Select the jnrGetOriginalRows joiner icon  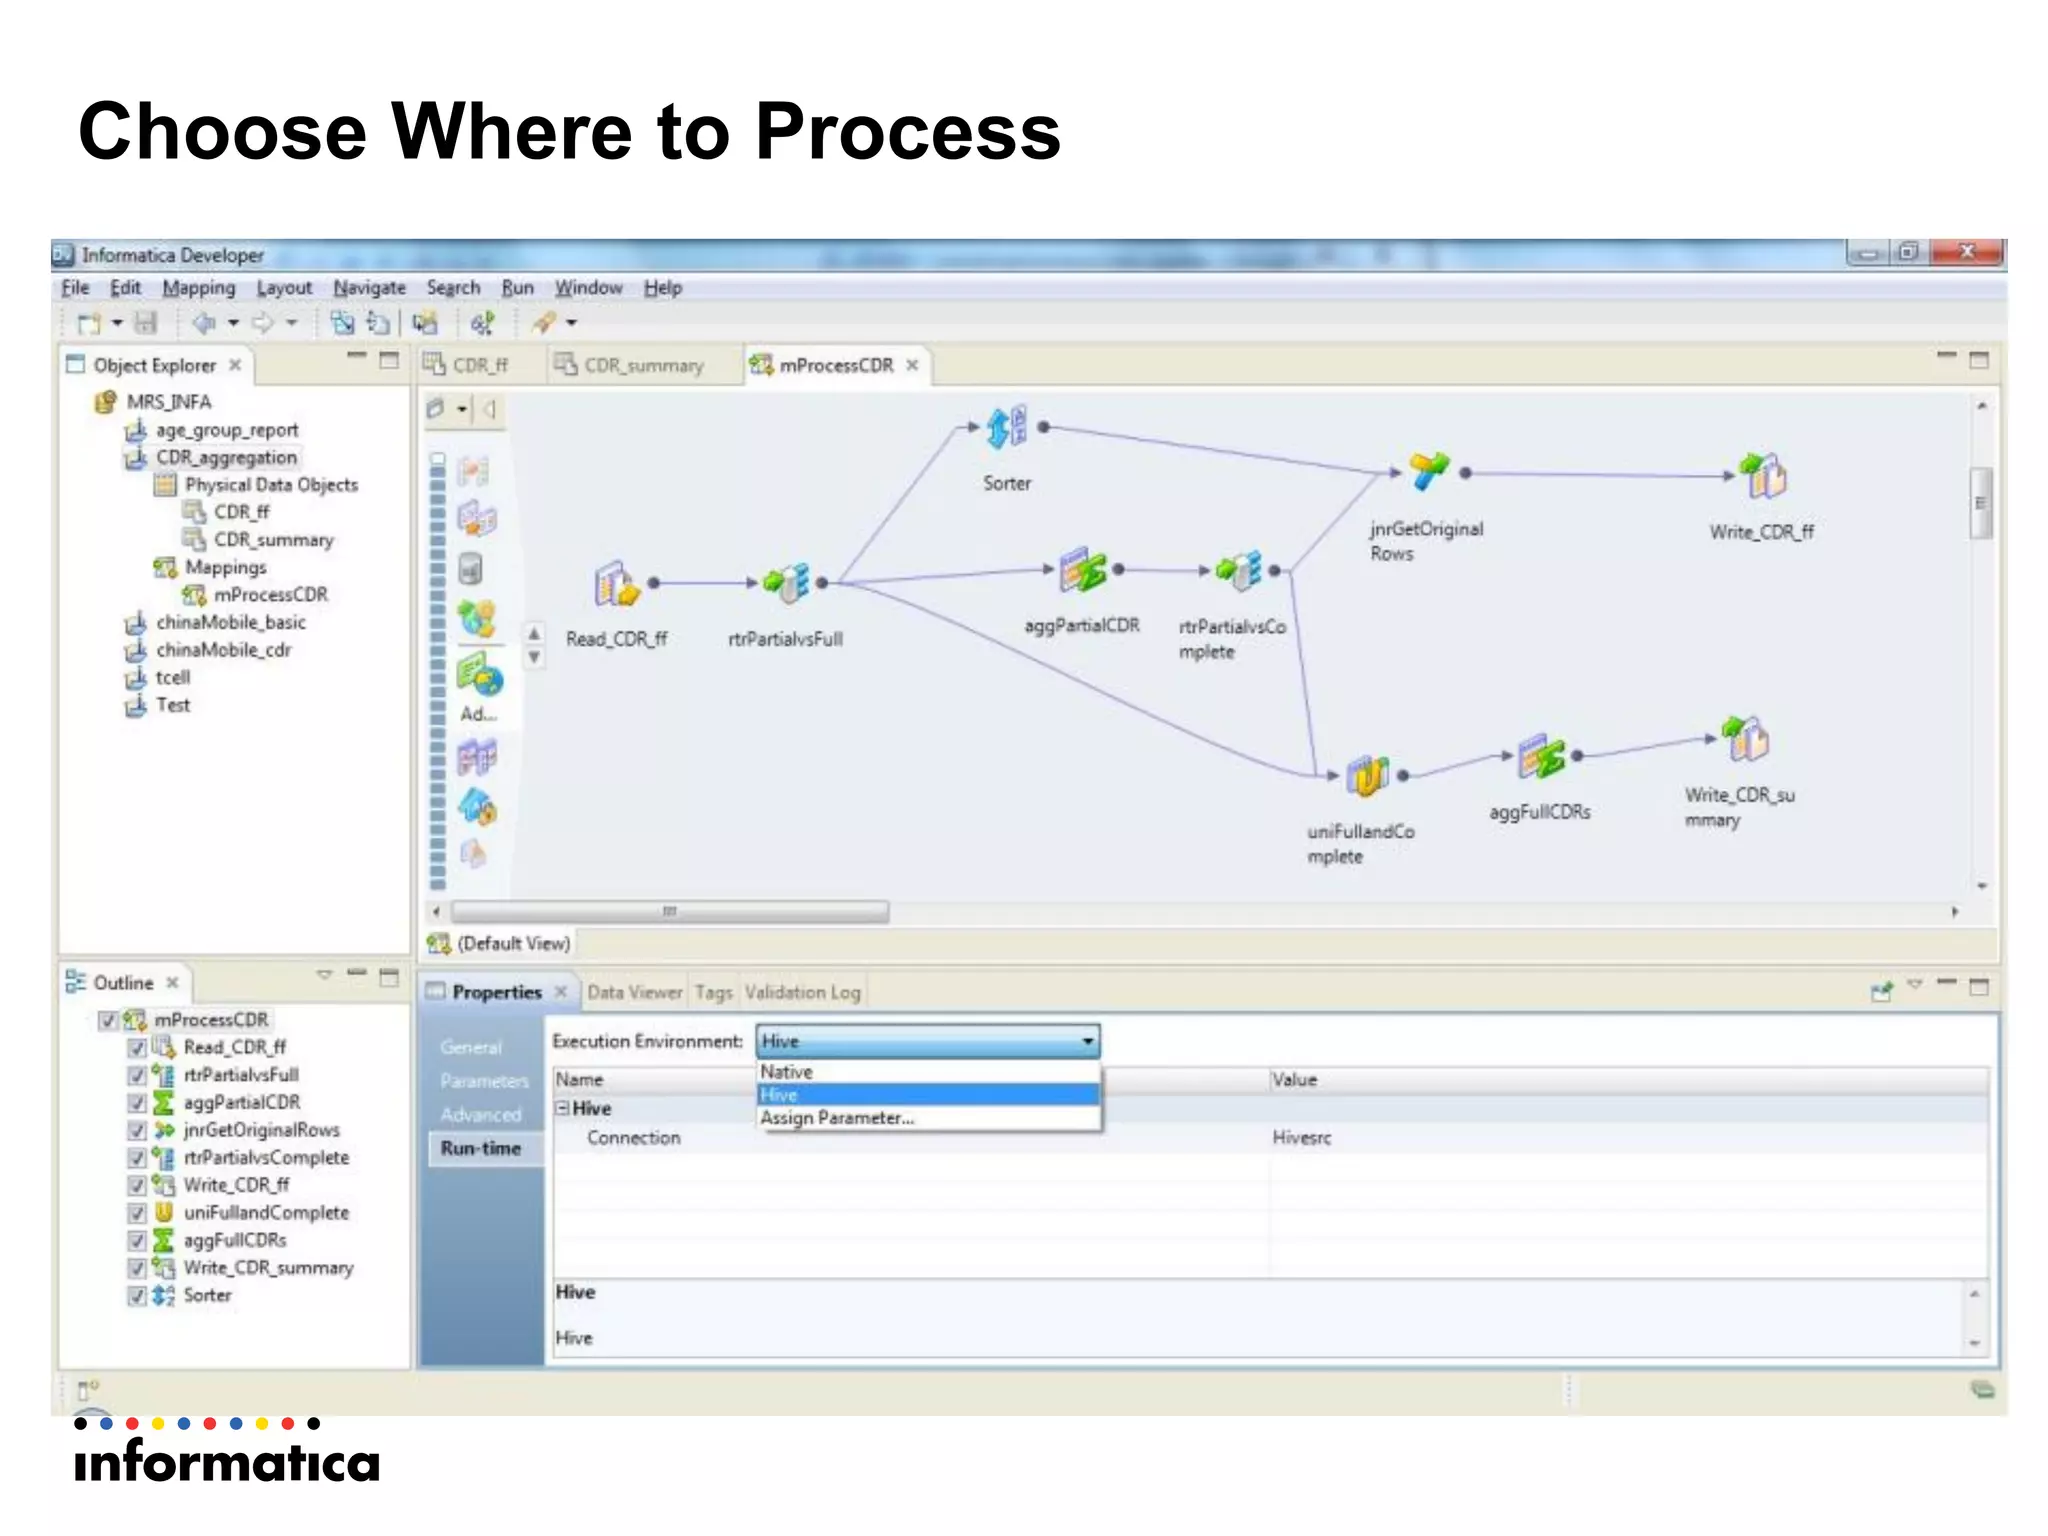1428,472
